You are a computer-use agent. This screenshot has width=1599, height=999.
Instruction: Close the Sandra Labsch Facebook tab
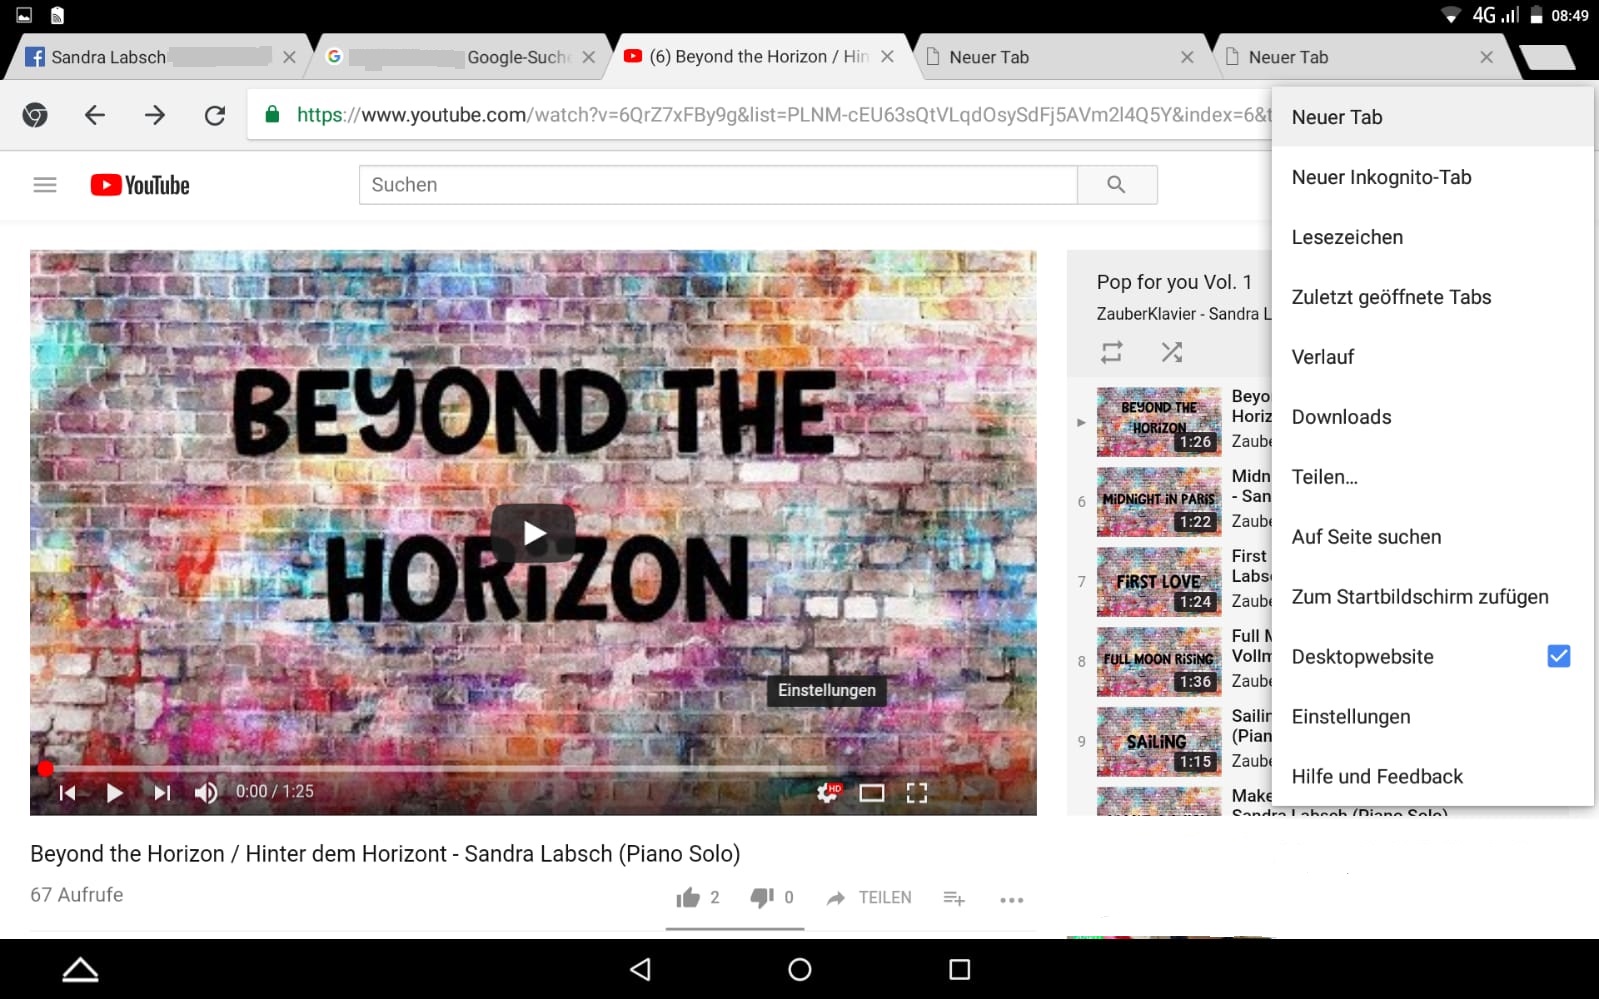pyautogui.click(x=289, y=57)
